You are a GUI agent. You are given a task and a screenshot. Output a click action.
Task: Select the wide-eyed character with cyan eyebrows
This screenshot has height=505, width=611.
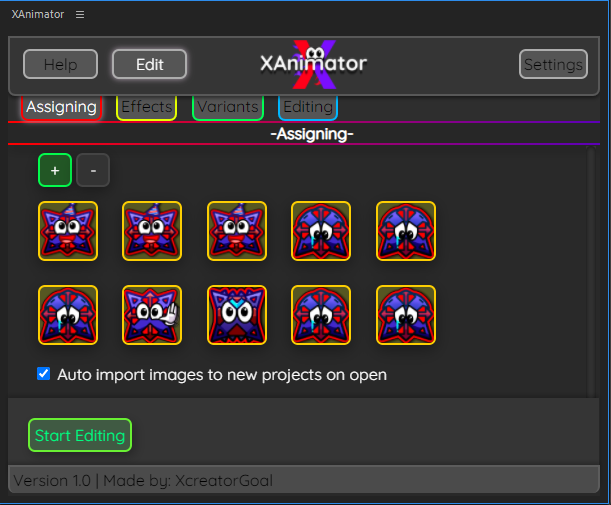237,315
